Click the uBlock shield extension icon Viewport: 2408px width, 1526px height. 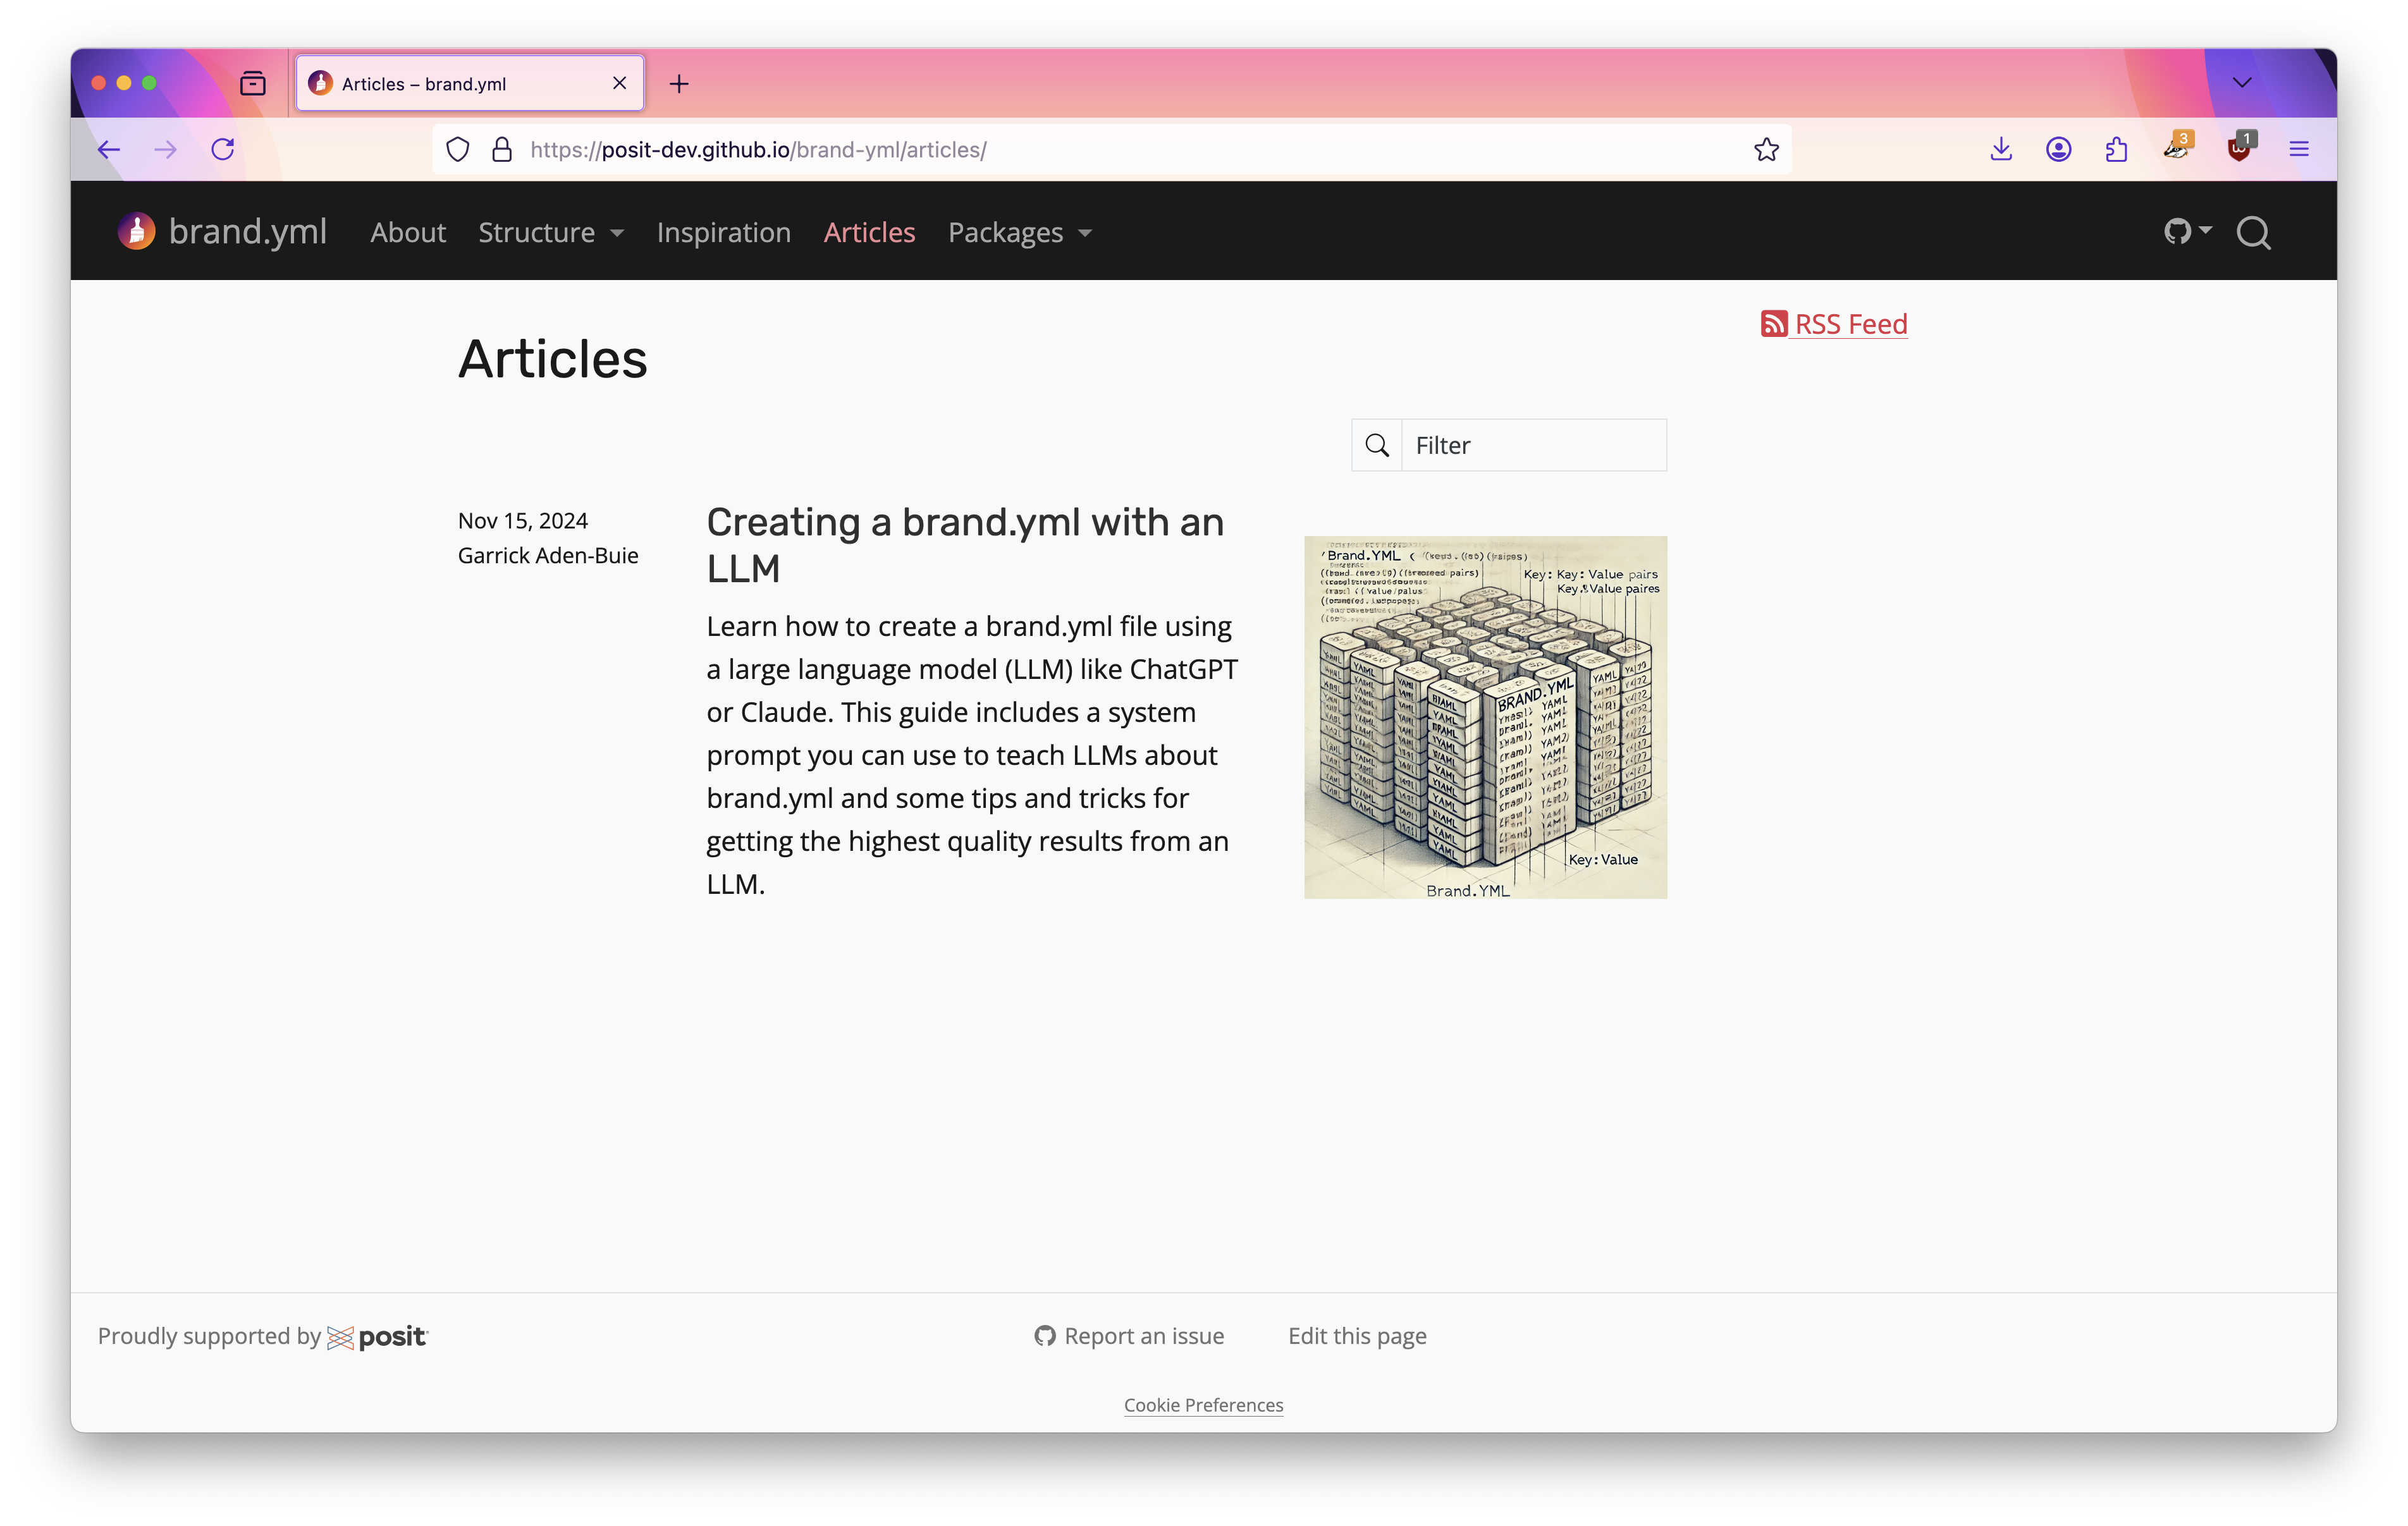coord(2239,150)
